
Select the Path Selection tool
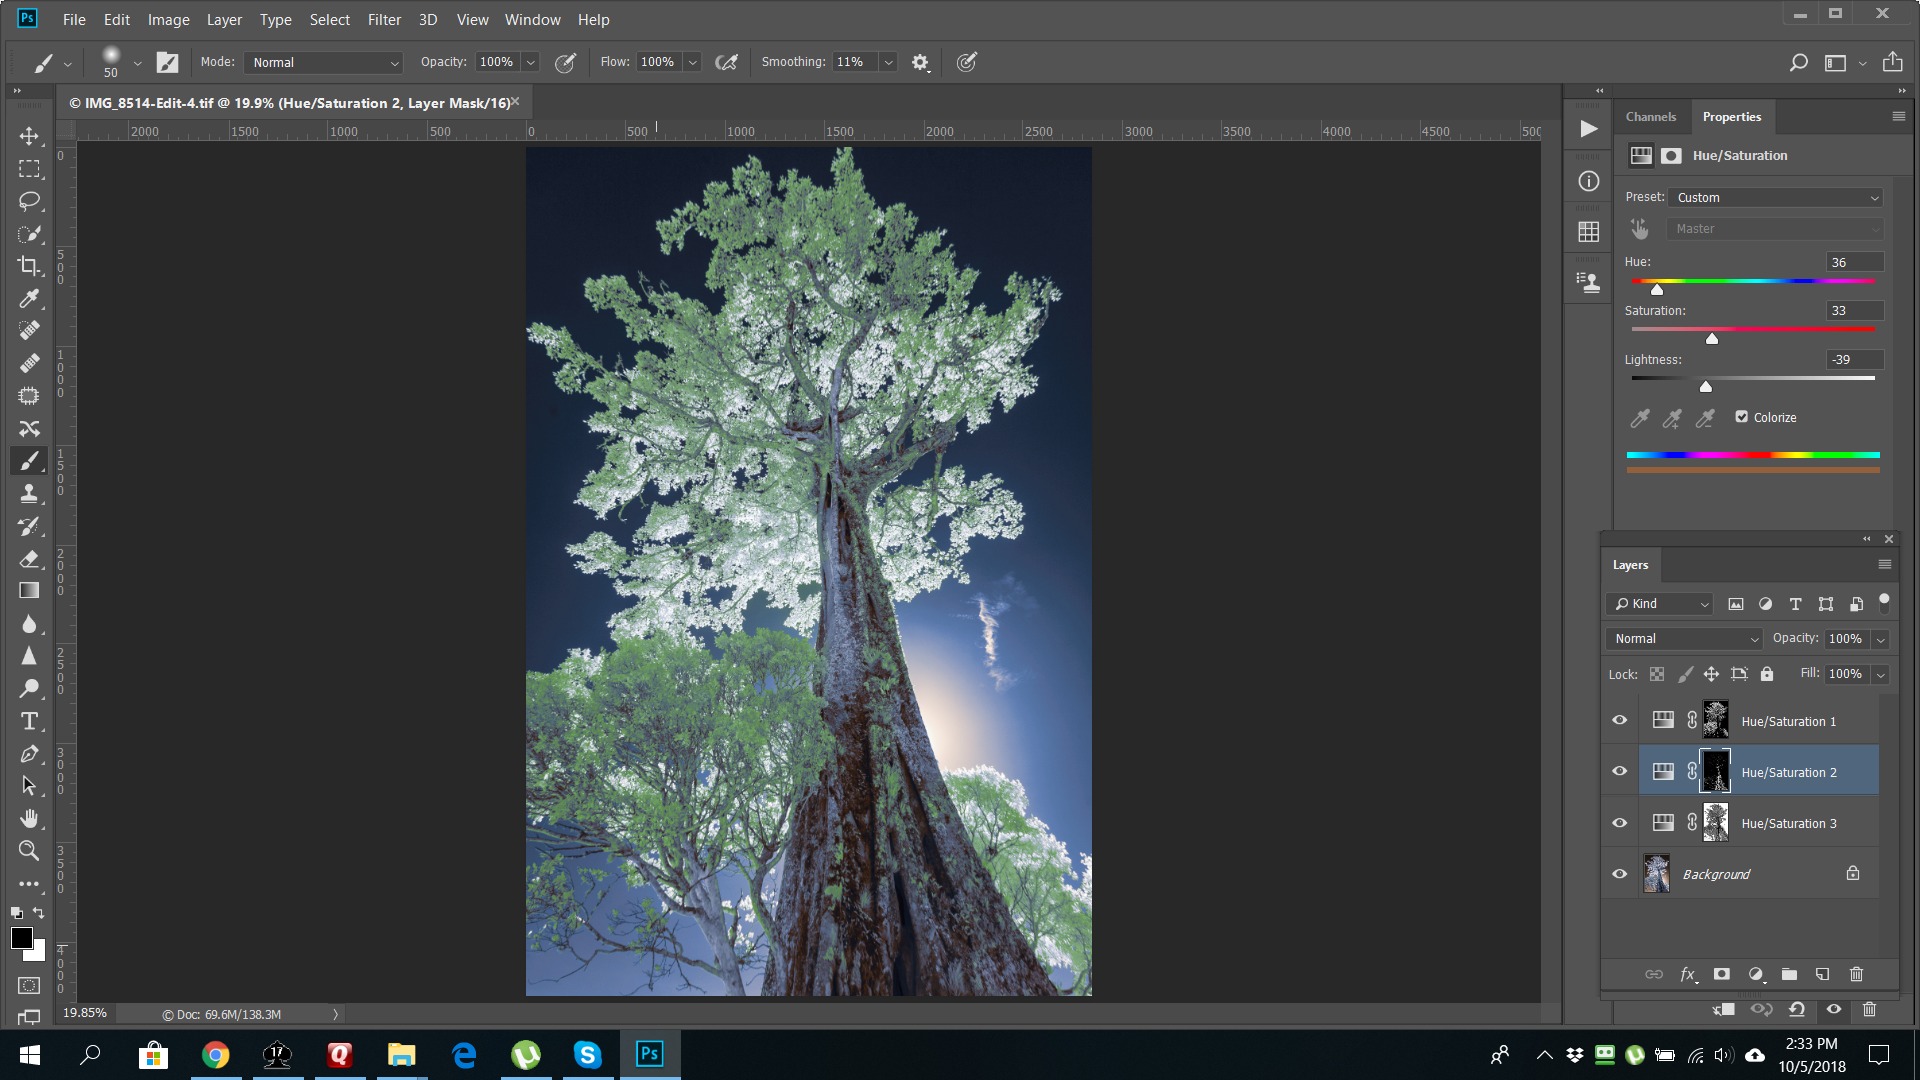tap(29, 786)
